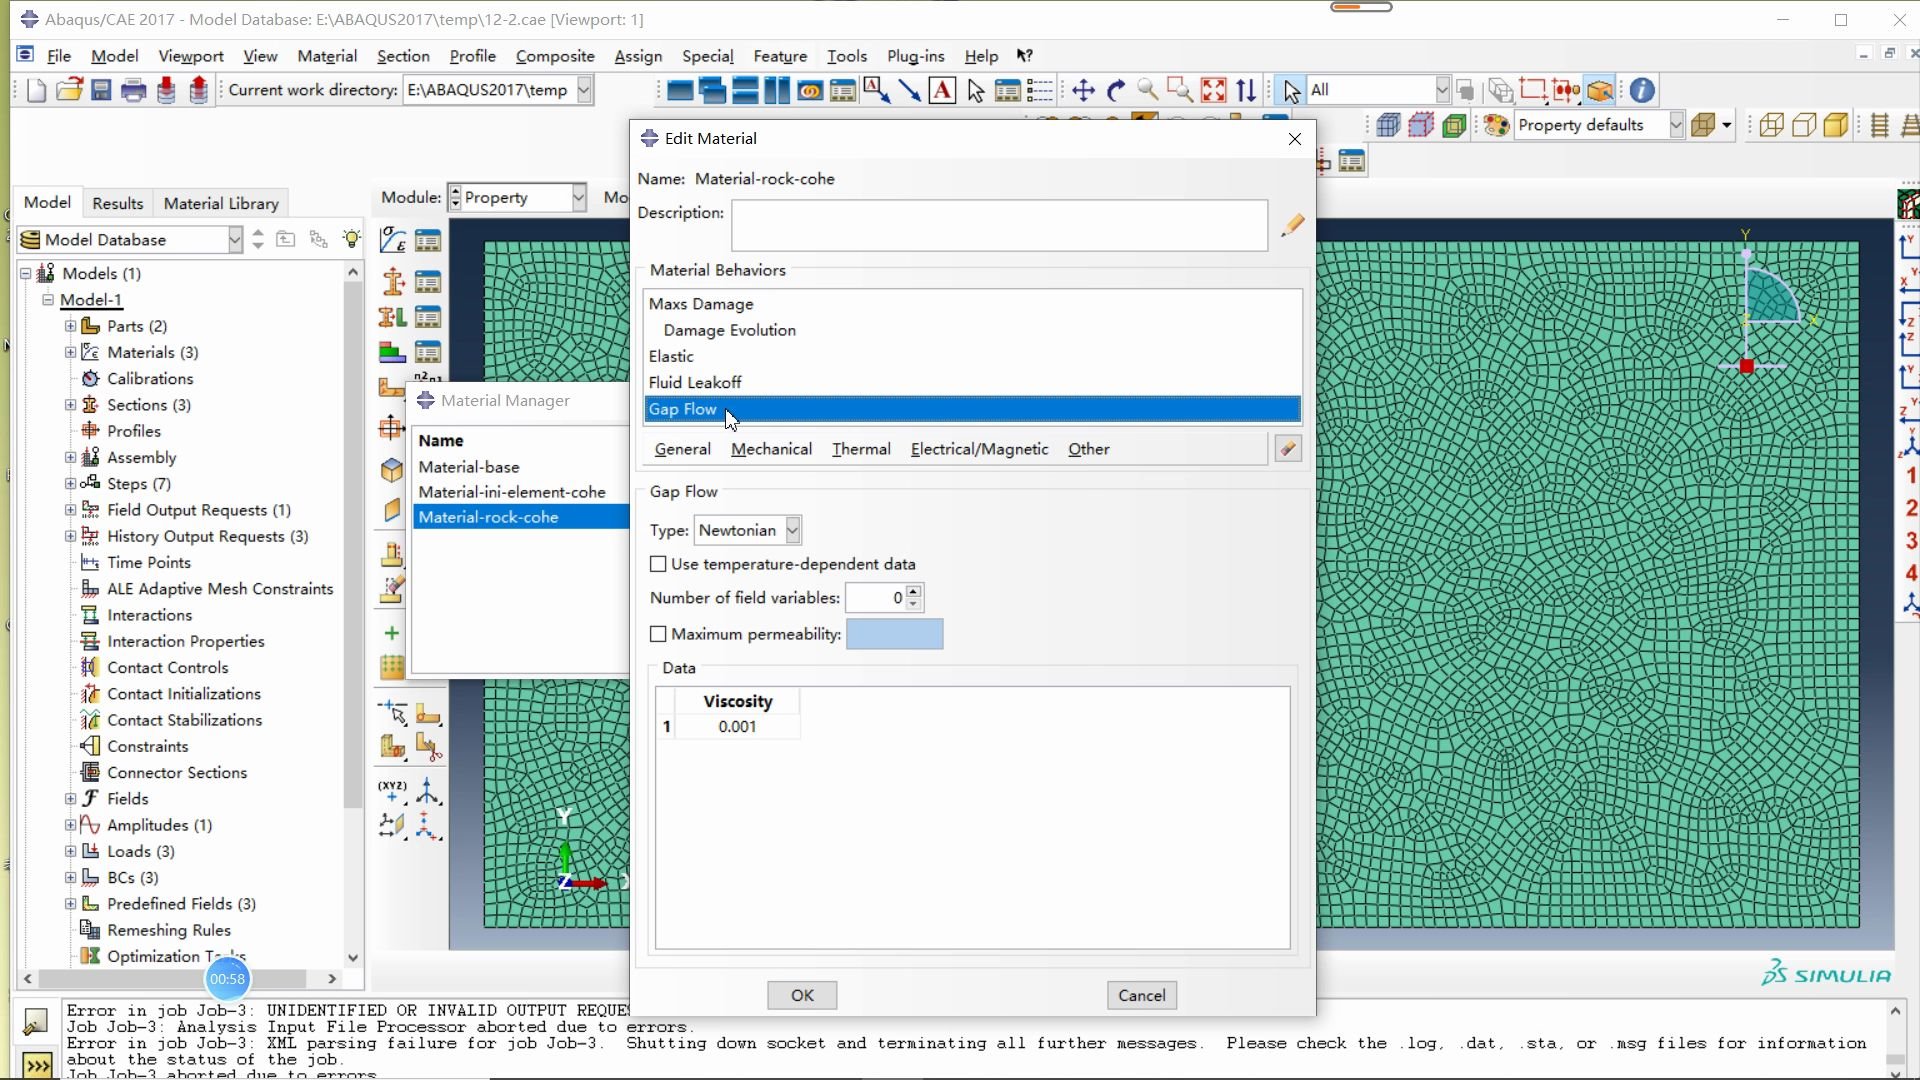Select Material-base in Material Manager
Viewport: 1920px width, 1080px height.
coord(521,467)
